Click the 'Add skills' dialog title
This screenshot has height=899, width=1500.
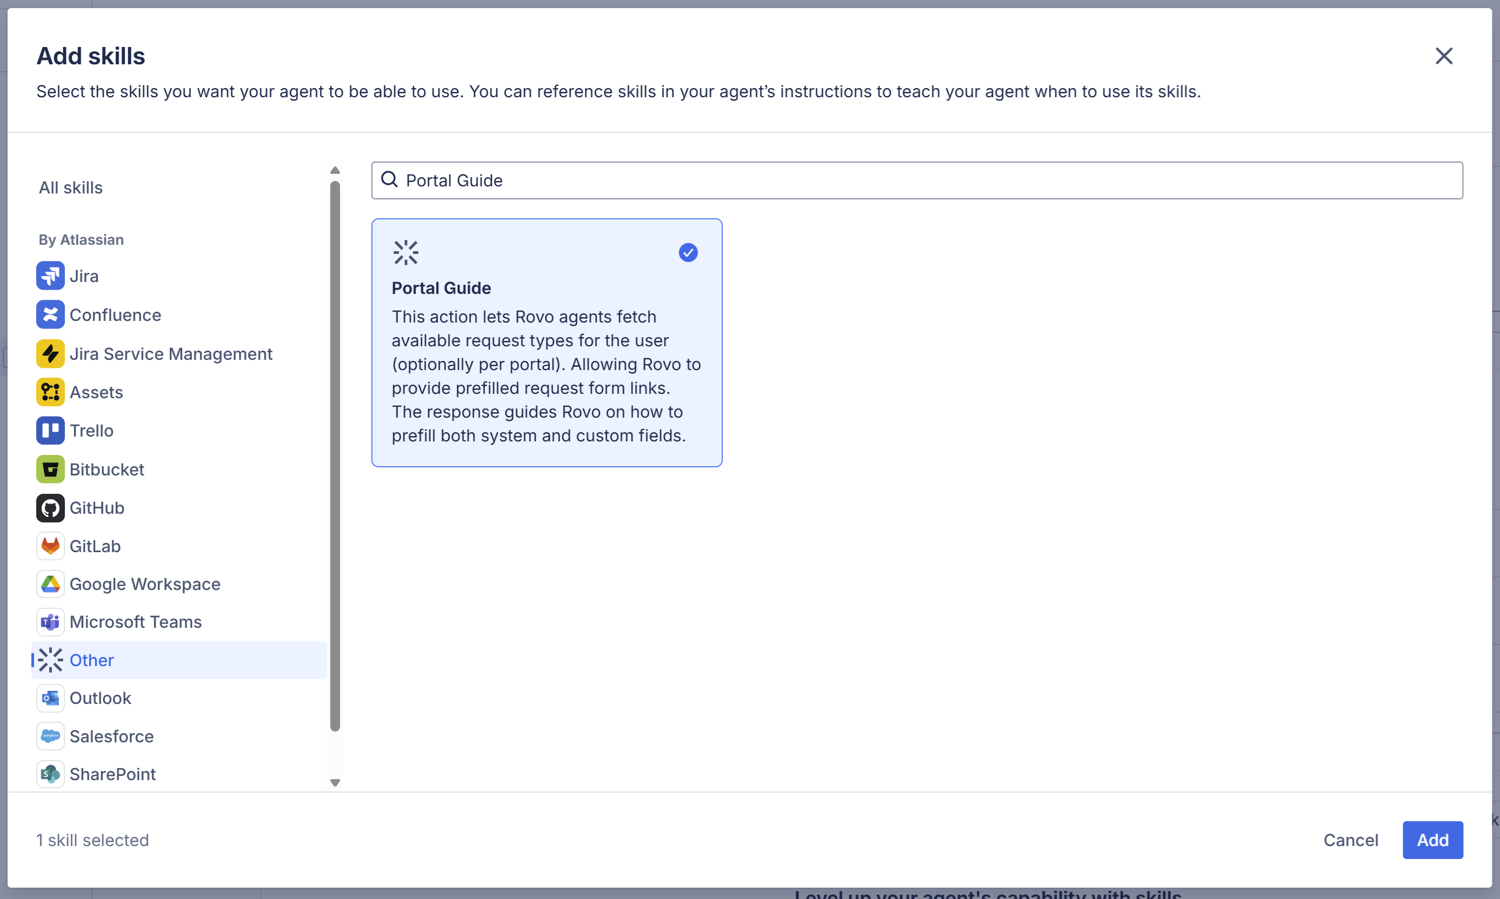[91, 56]
